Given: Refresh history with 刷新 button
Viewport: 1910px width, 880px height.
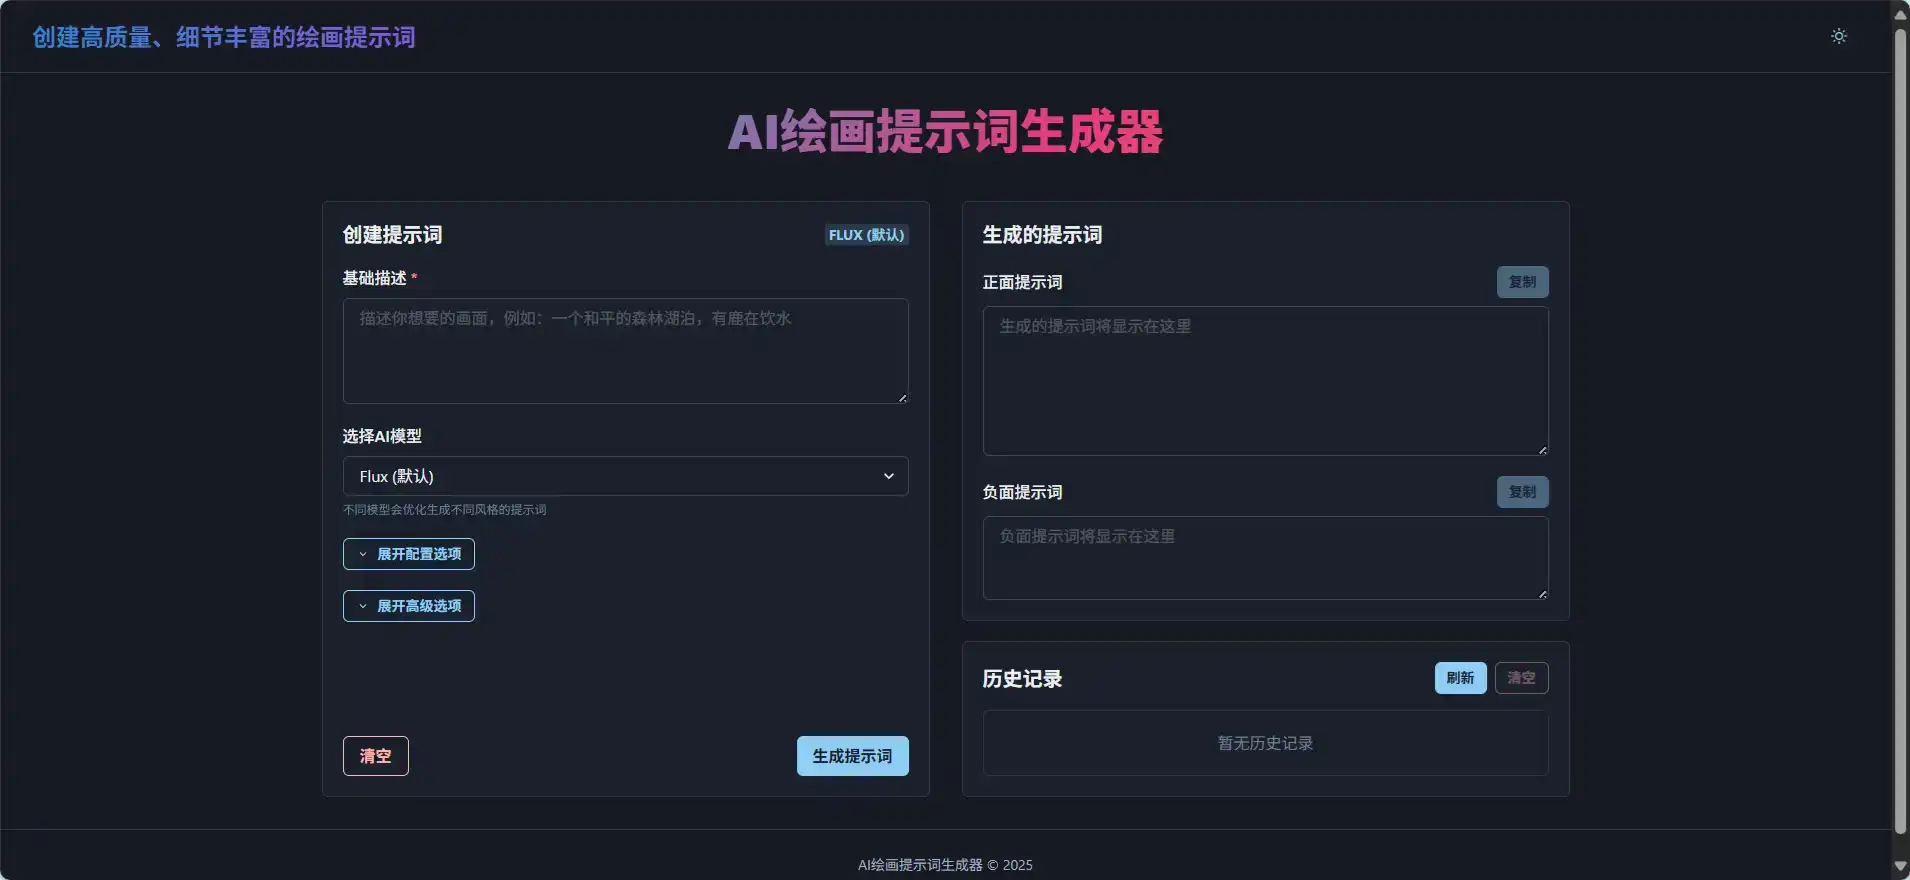Looking at the screenshot, I should [1460, 678].
